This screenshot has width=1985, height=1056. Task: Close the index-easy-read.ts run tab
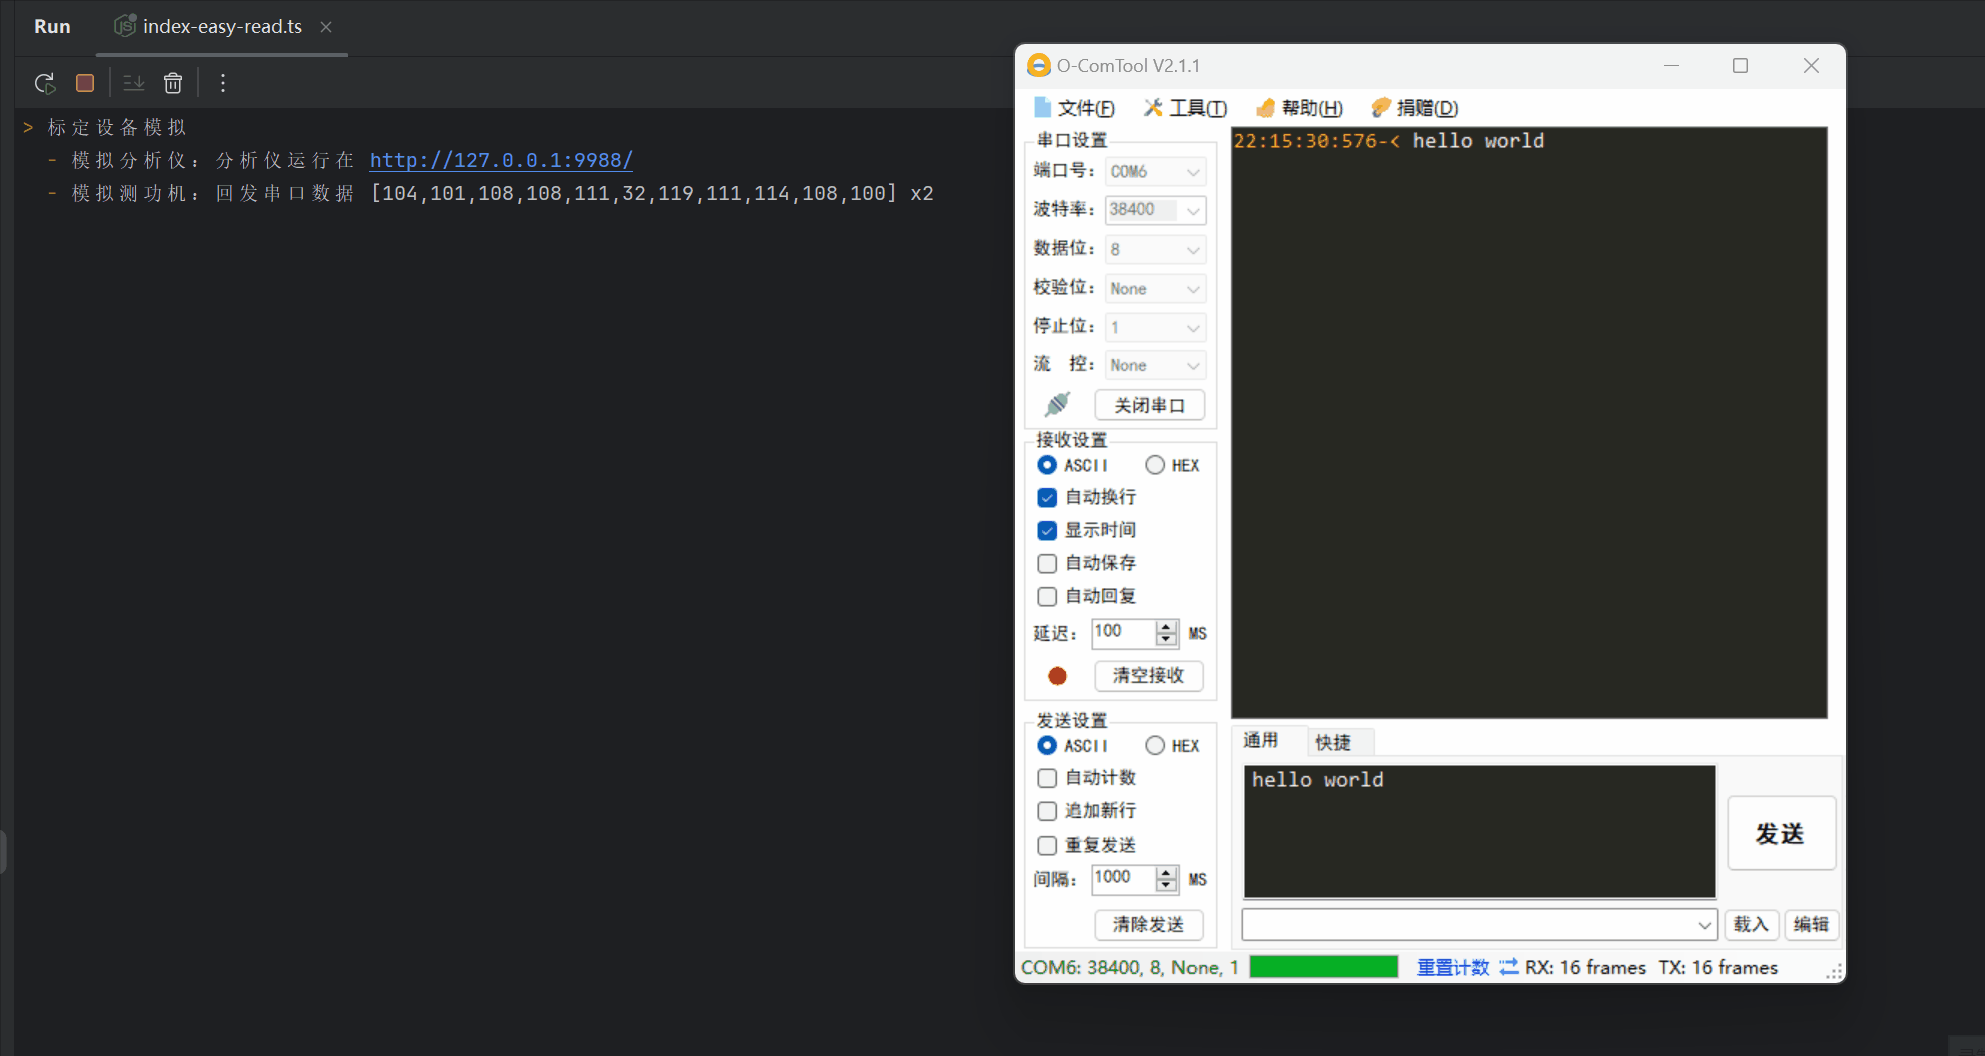click(x=326, y=27)
